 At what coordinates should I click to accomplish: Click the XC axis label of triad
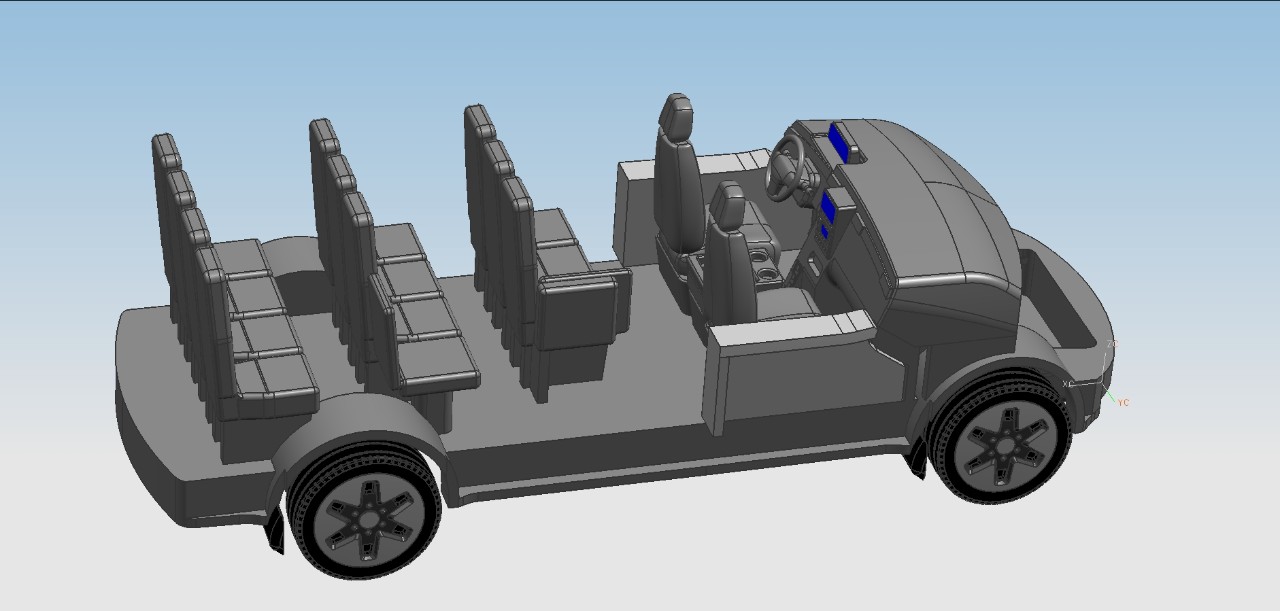(x=1067, y=383)
